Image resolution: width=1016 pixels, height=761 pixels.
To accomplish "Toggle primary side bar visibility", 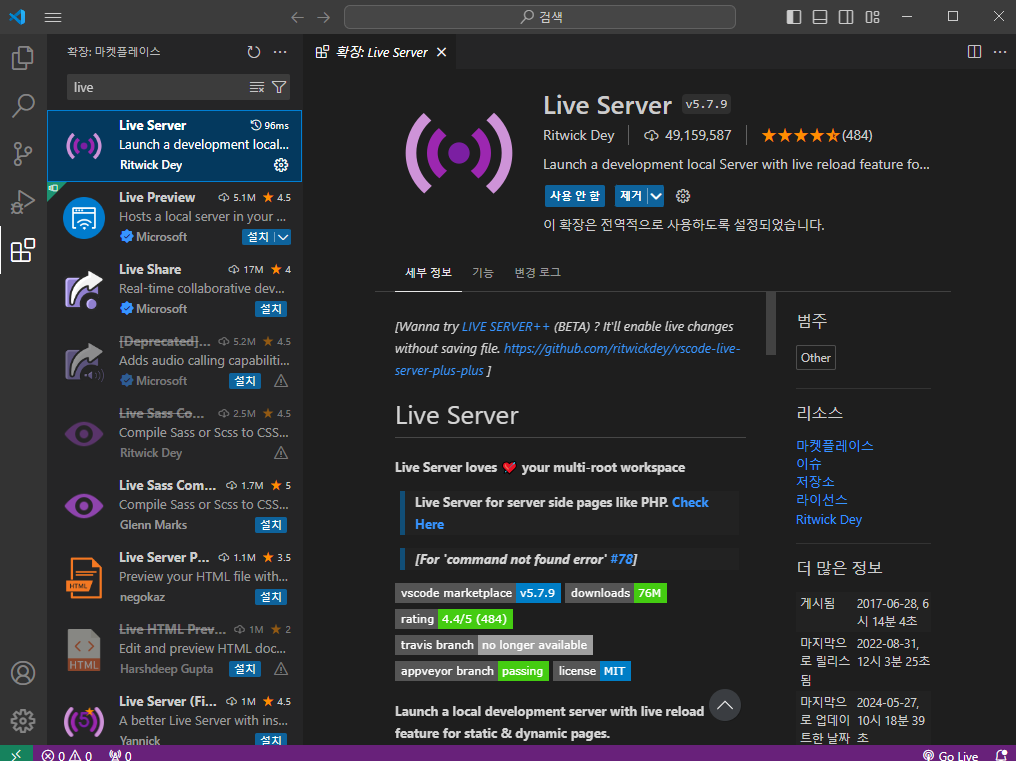I will click(794, 17).
